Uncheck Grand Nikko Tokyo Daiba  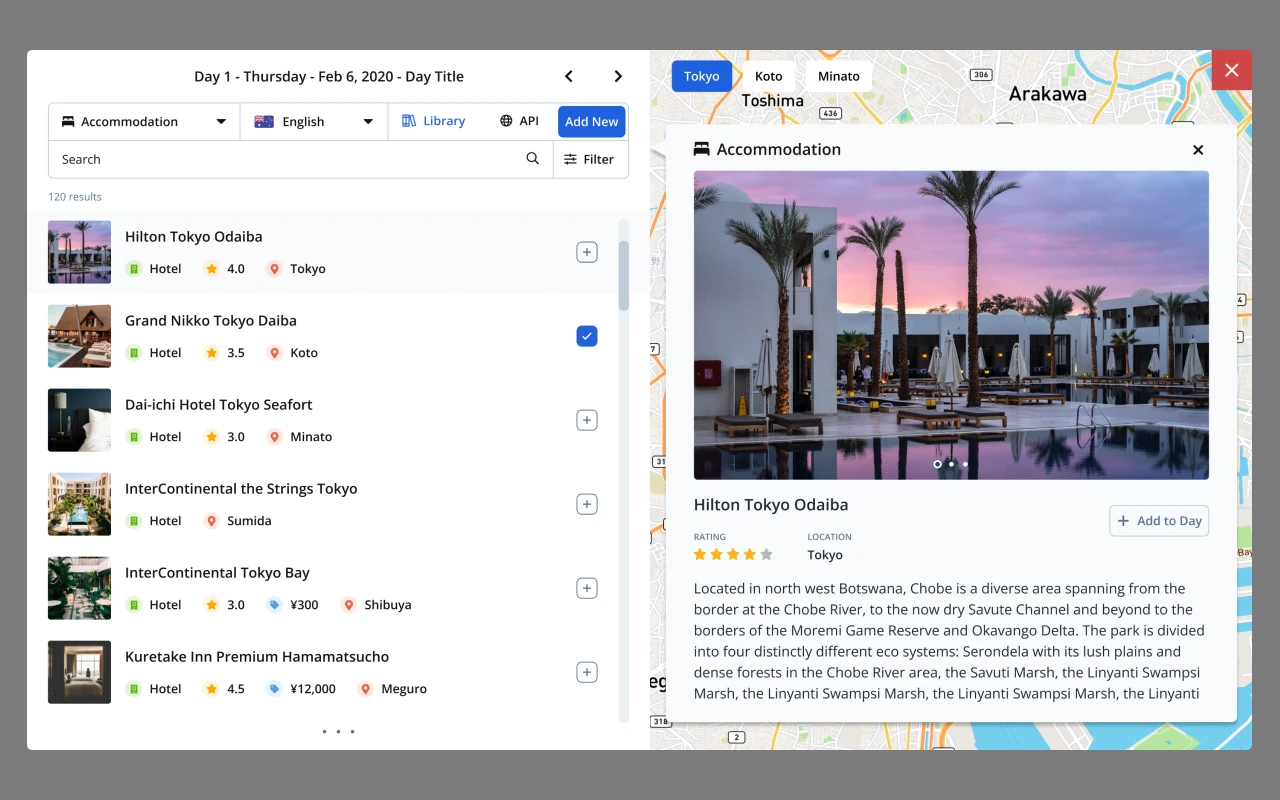[587, 336]
